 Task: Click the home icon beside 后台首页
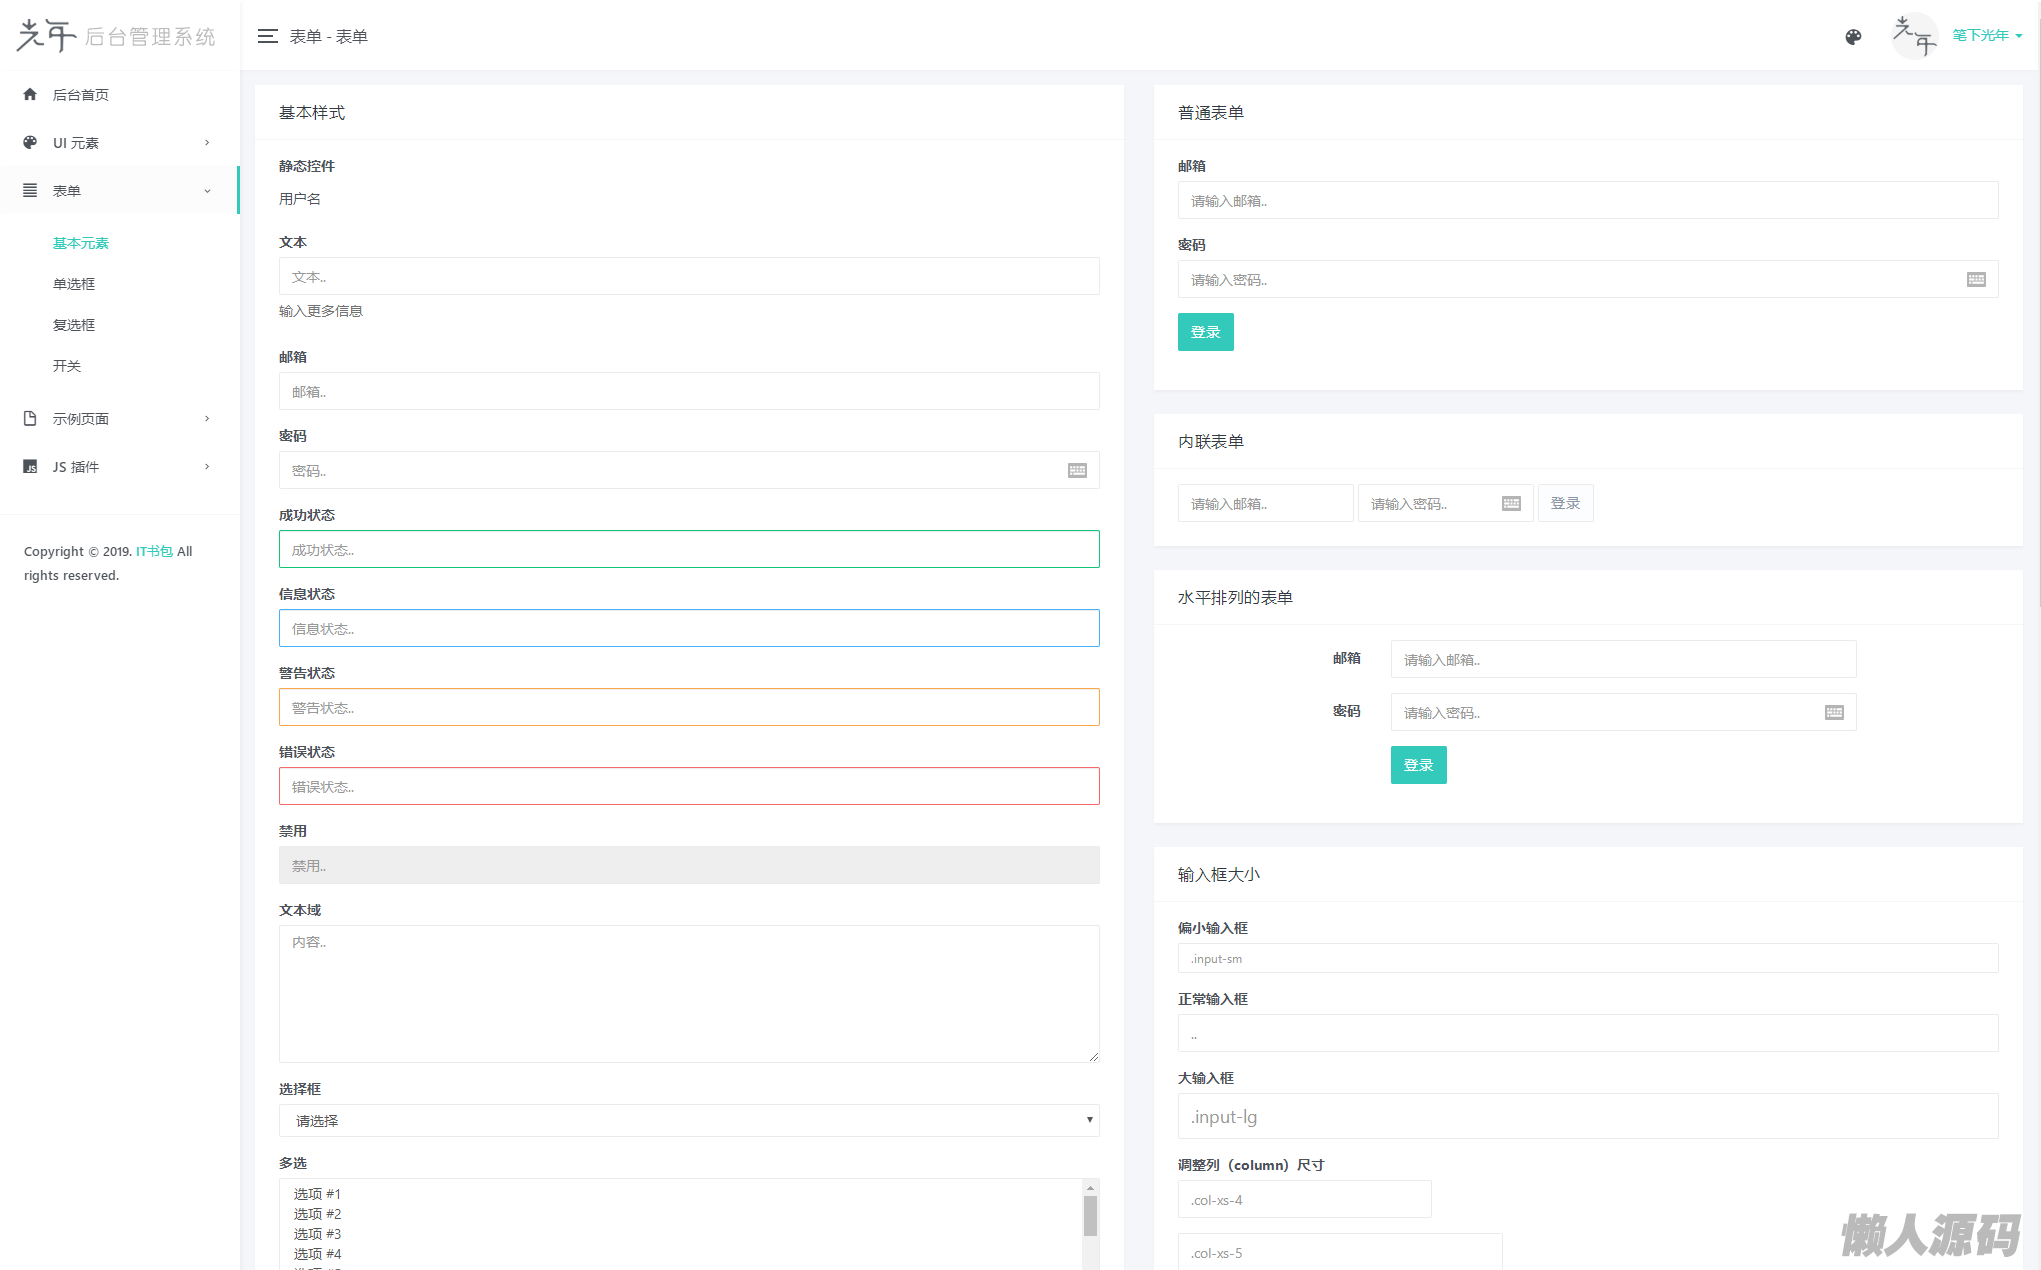pos(30,94)
